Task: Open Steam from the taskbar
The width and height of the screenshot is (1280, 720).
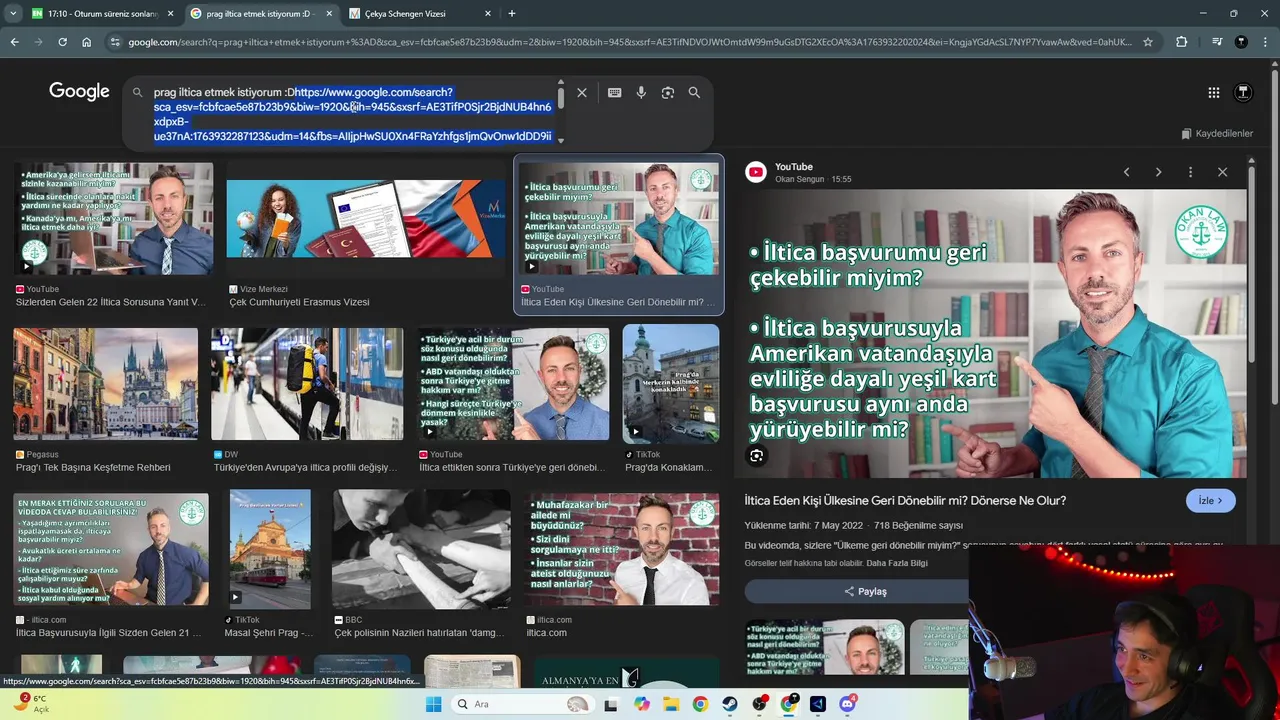Action: click(730, 704)
